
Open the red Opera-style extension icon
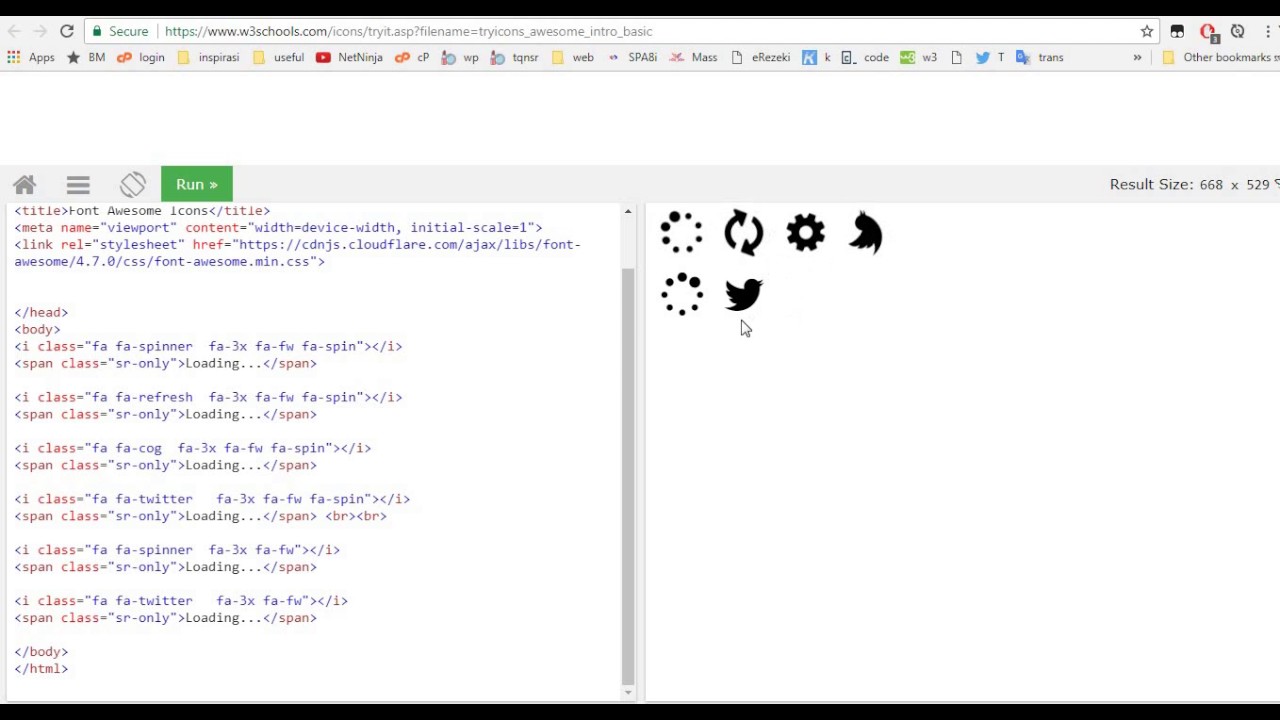pos(1207,32)
